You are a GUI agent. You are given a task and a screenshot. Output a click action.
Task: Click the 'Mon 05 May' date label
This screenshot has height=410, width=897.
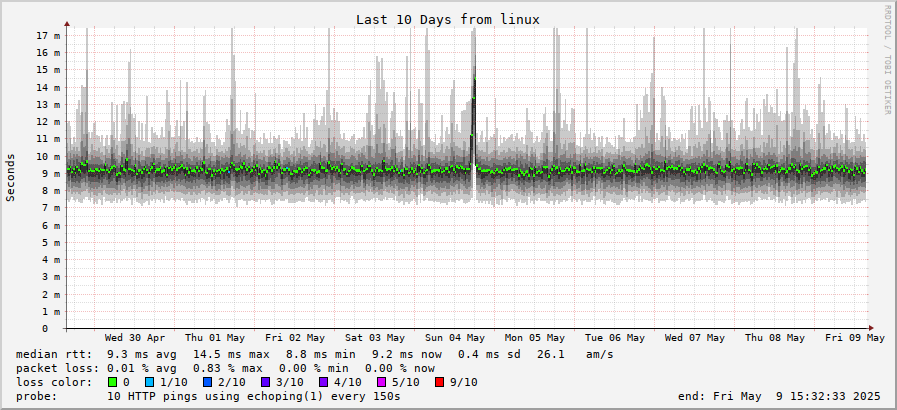click(x=535, y=338)
